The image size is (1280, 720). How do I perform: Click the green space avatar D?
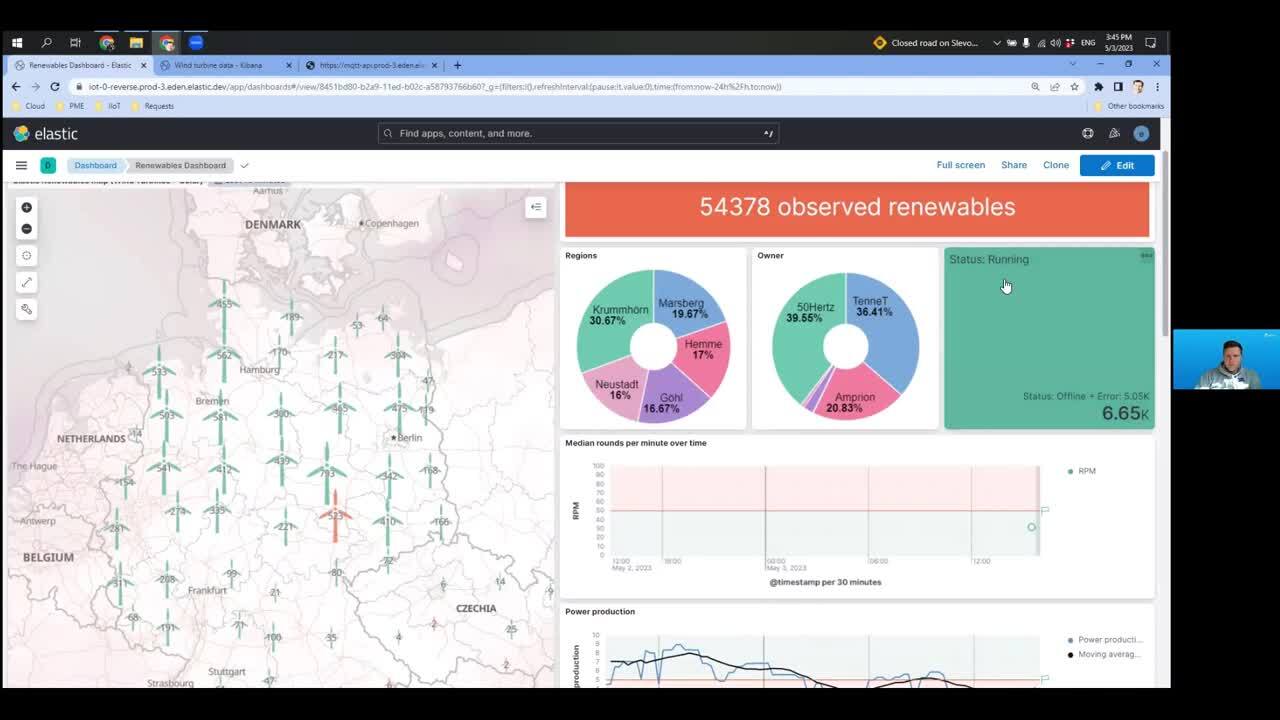47,165
